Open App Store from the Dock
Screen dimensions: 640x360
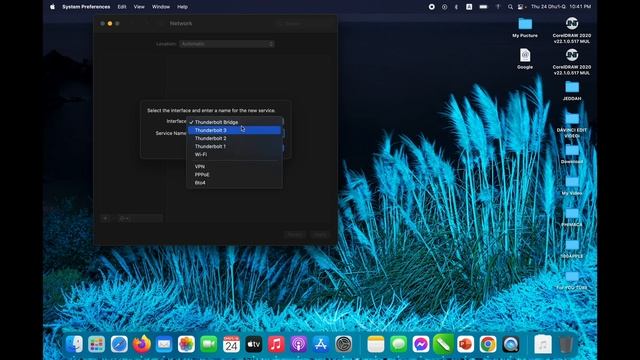[x=321, y=344]
